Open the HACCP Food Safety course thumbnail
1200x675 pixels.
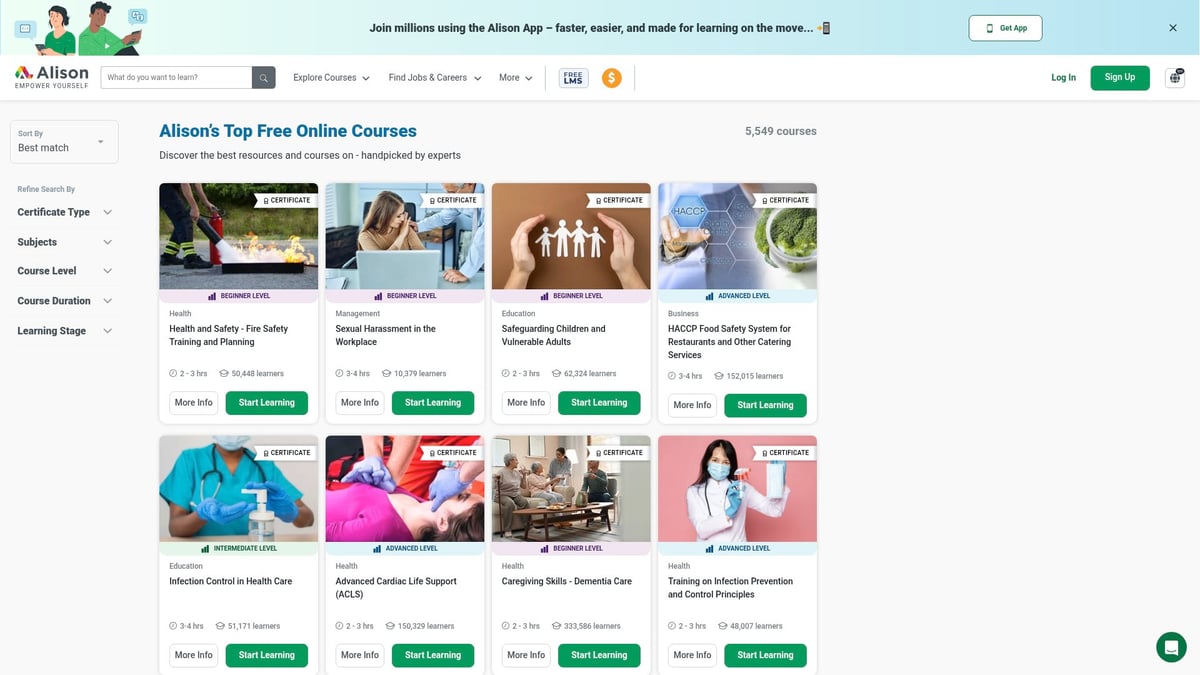click(x=737, y=236)
